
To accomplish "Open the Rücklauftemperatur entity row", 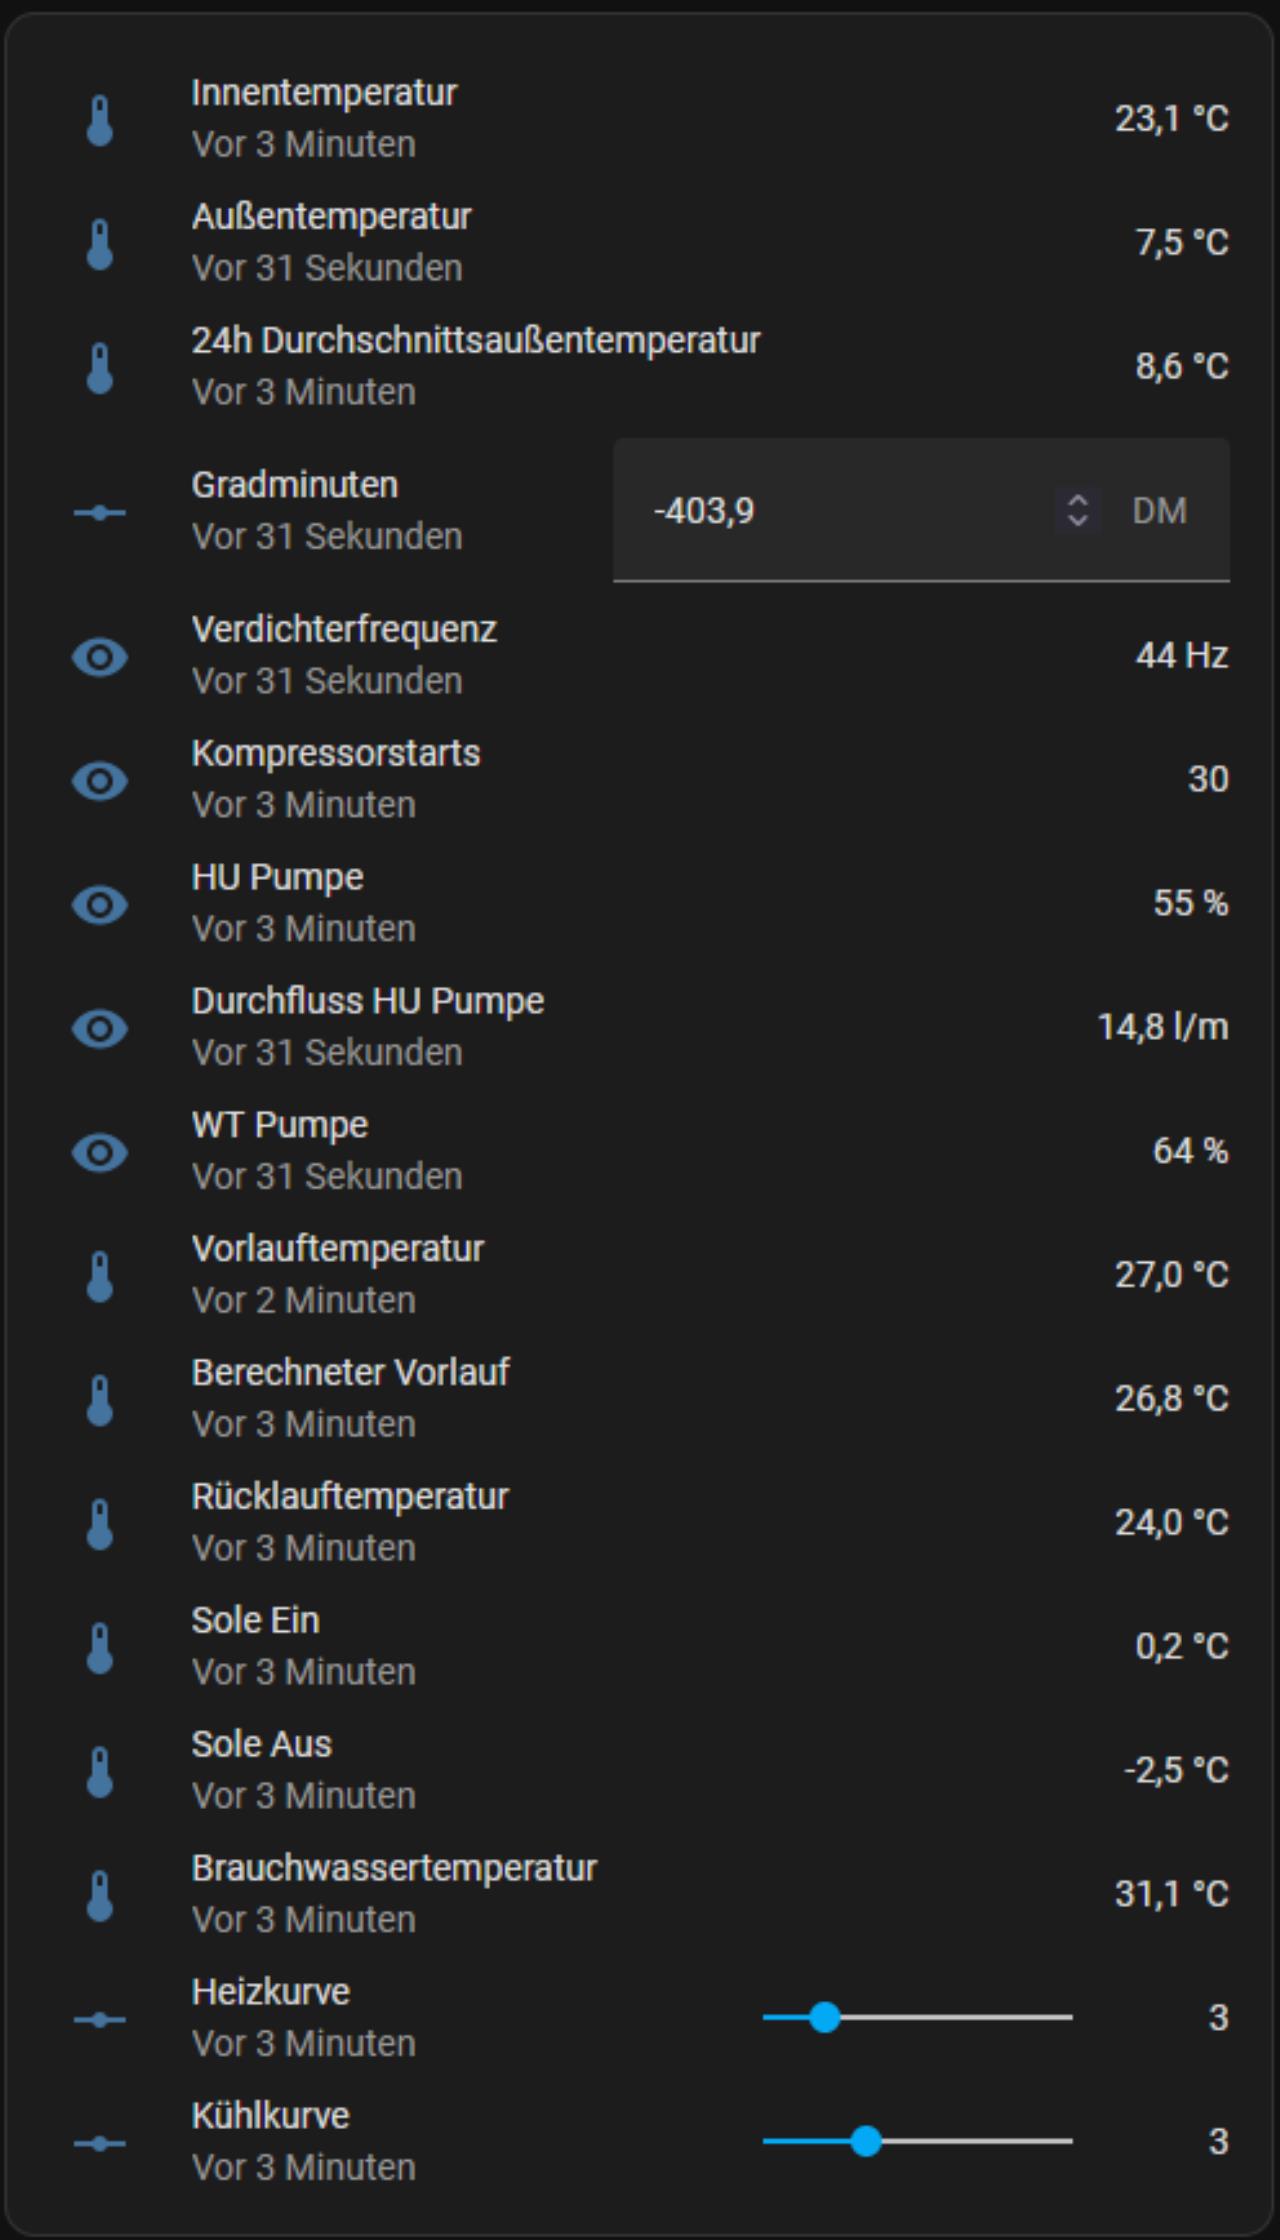I will click(x=640, y=1522).
